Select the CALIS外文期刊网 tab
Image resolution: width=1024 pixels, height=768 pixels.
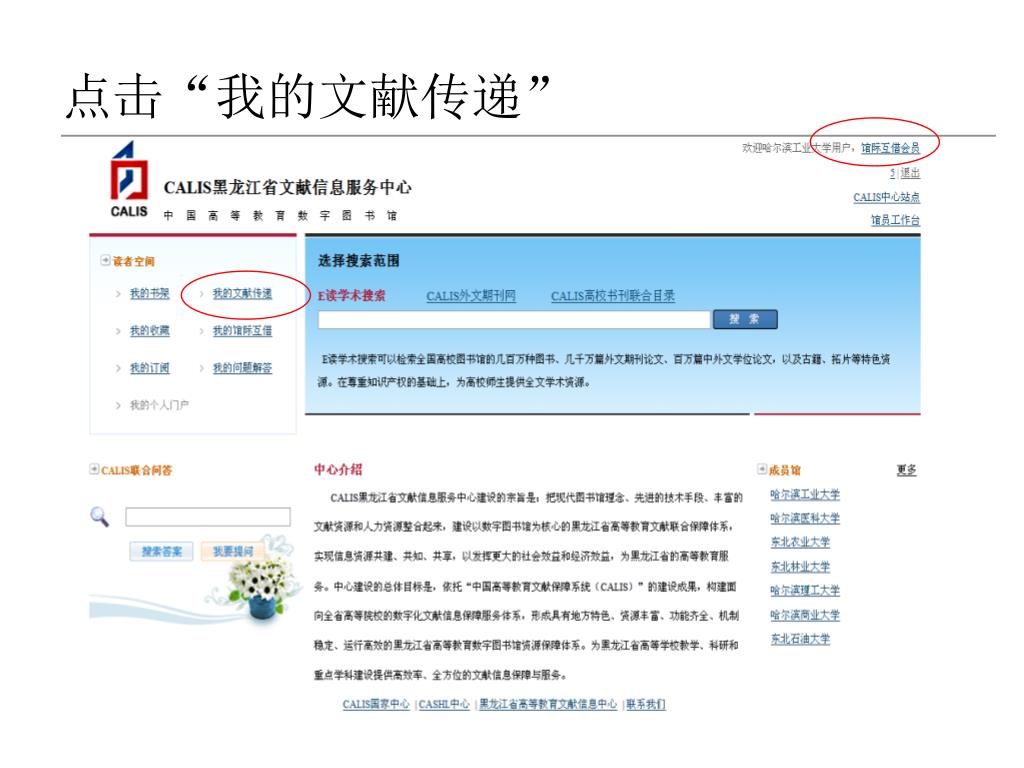coord(471,296)
